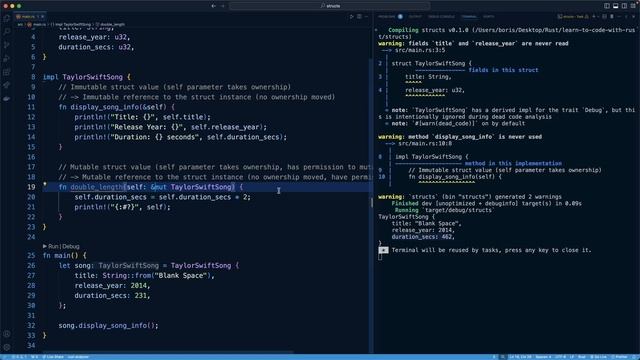
Task: Open the terminal launch profile dropdown
Action: coord(598,17)
